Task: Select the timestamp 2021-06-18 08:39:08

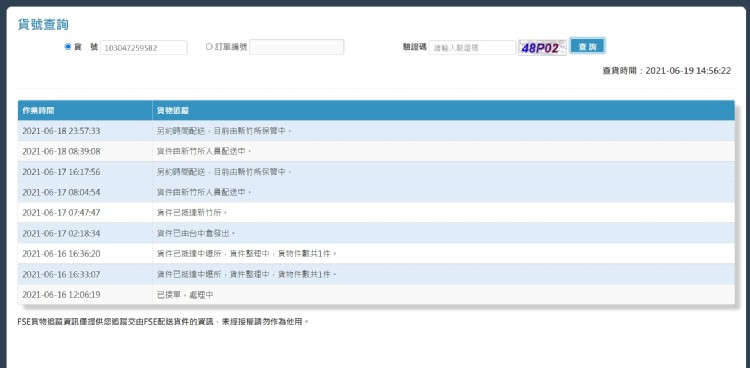Action: (x=61, y=151)
